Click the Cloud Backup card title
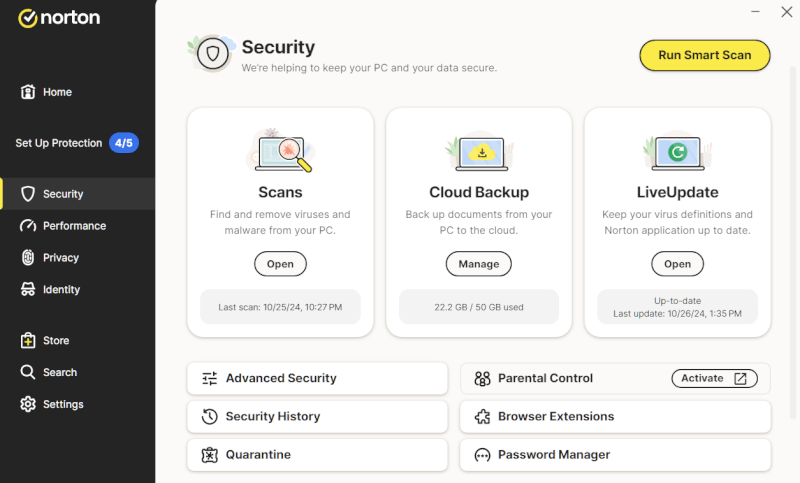The image size is (800, 483). tap(479, 192)
